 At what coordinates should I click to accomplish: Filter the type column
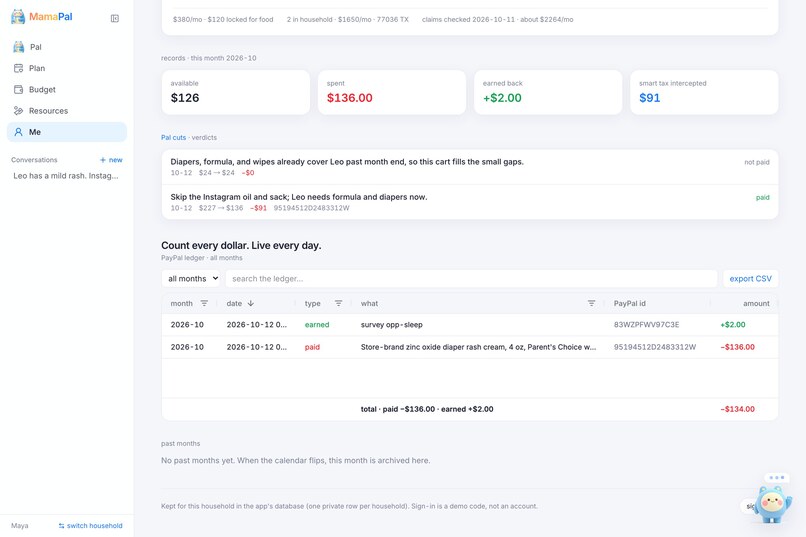pos(338,303)
